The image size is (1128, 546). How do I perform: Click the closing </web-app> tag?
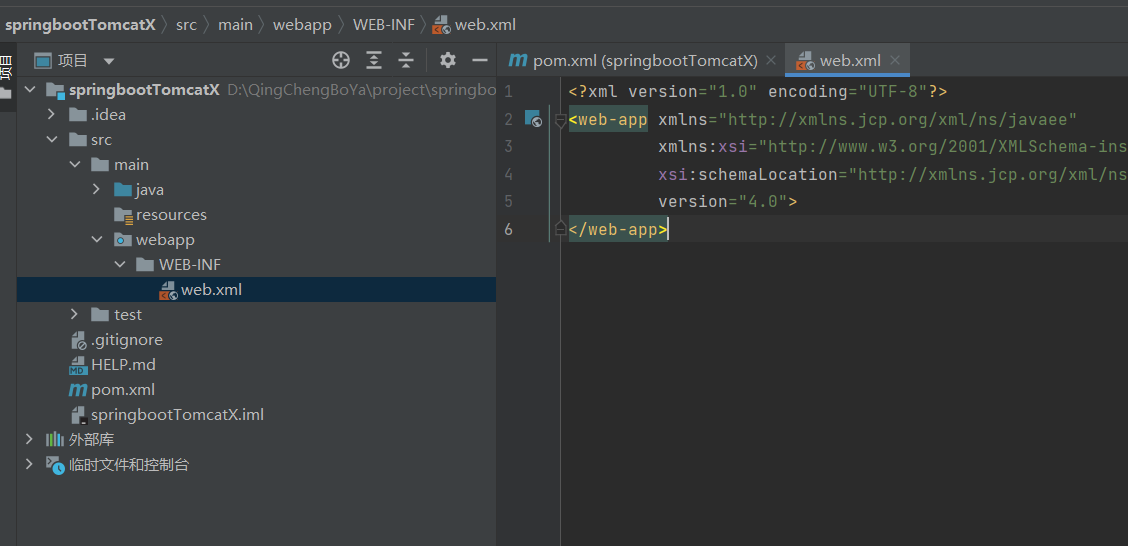619,229
